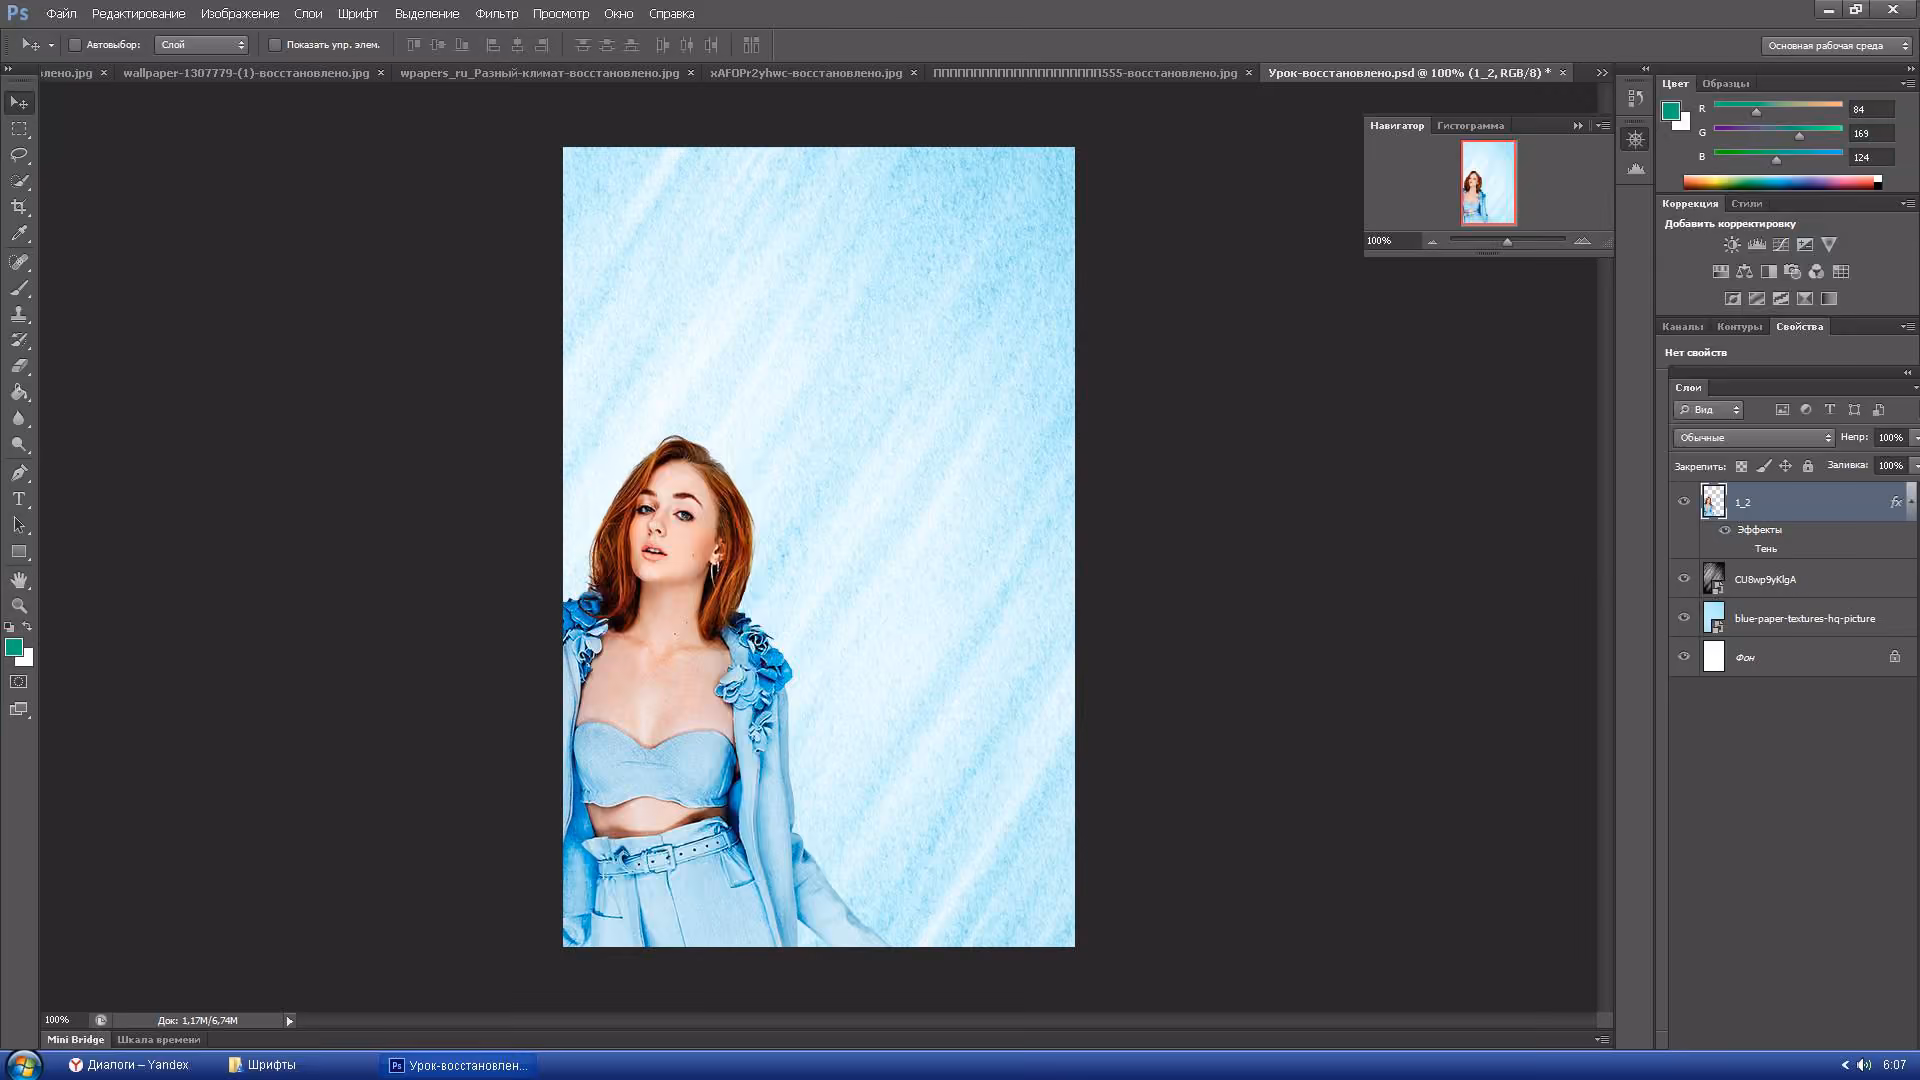Select the Crop tool

19,207
